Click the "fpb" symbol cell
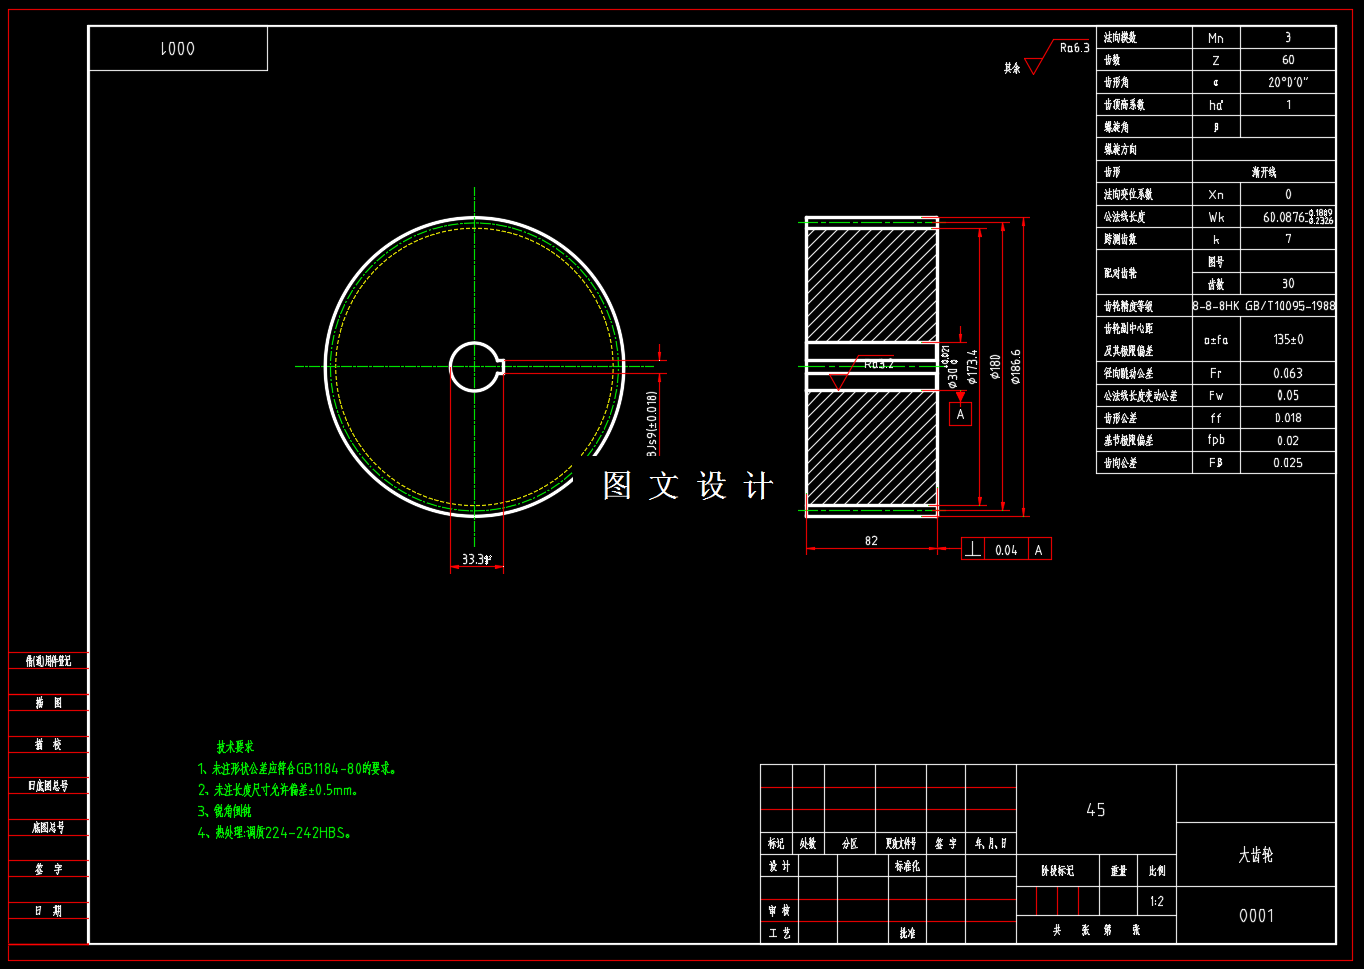Screen dimensions: 1364x969 [x=1216, y=440]
